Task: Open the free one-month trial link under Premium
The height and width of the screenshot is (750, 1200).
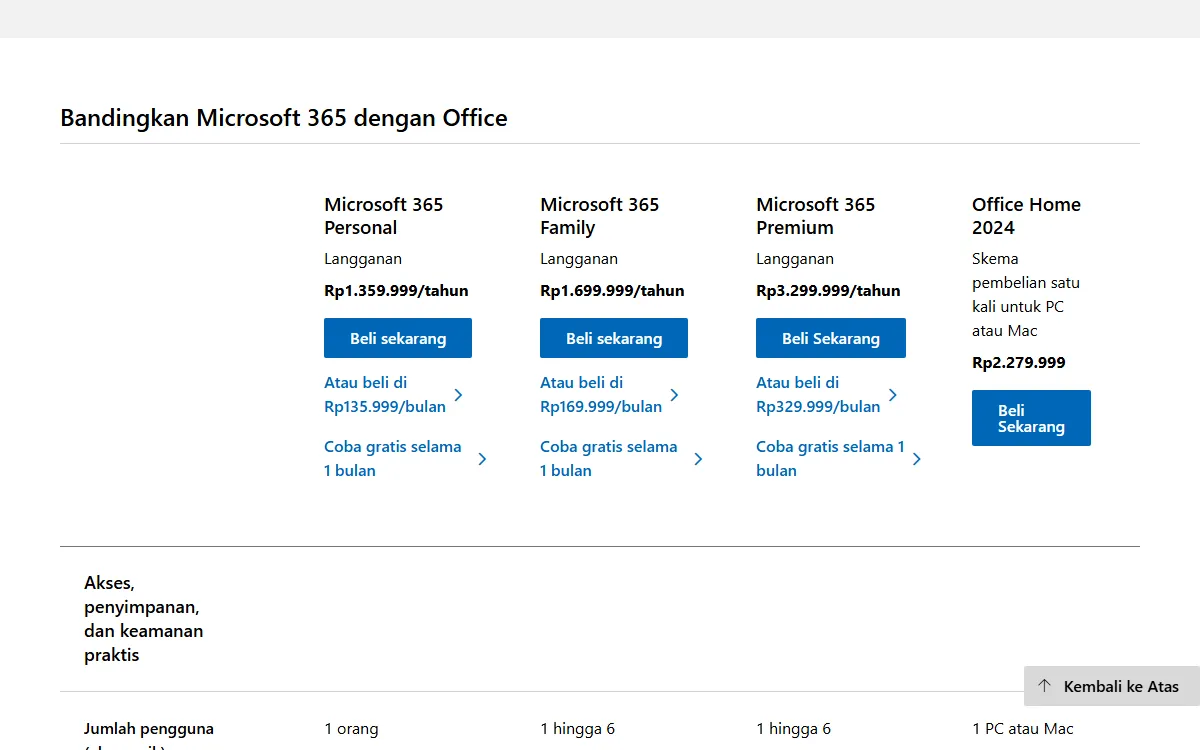Action: tap(838, 458)
